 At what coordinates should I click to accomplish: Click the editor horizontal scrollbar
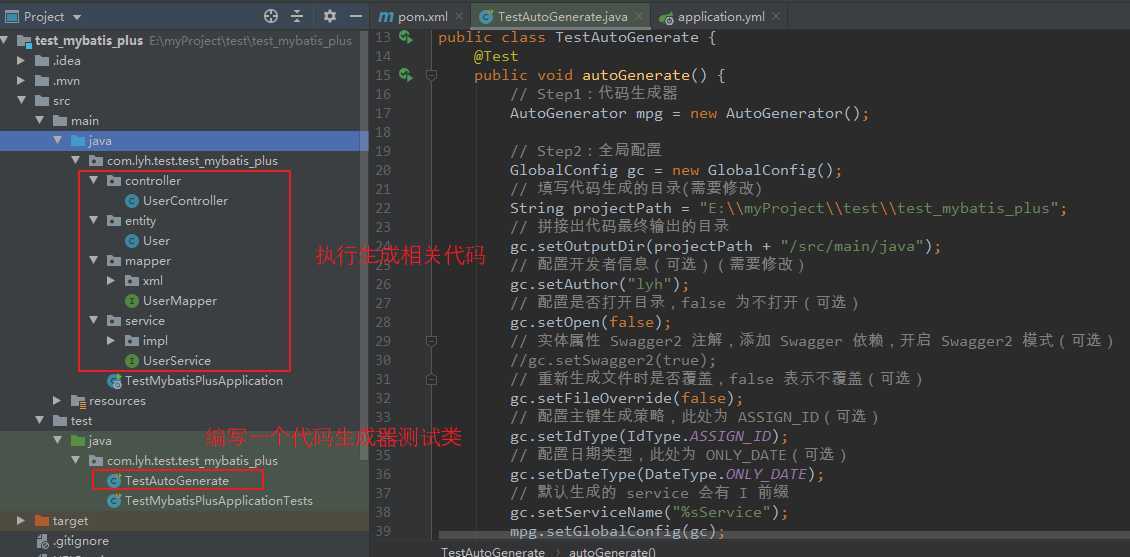[700, 536]
